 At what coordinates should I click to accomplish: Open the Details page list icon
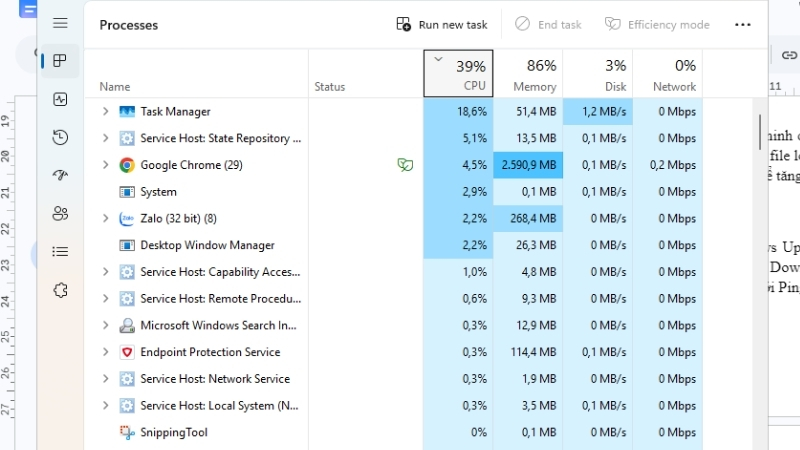click(x=60, y=252)
